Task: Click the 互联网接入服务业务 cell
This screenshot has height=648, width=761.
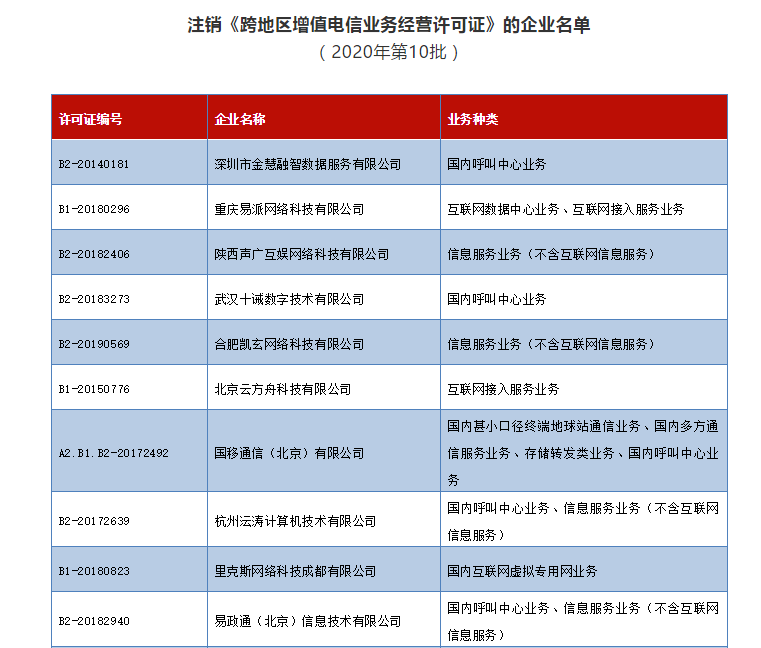Action: click(x=503, y=389)
